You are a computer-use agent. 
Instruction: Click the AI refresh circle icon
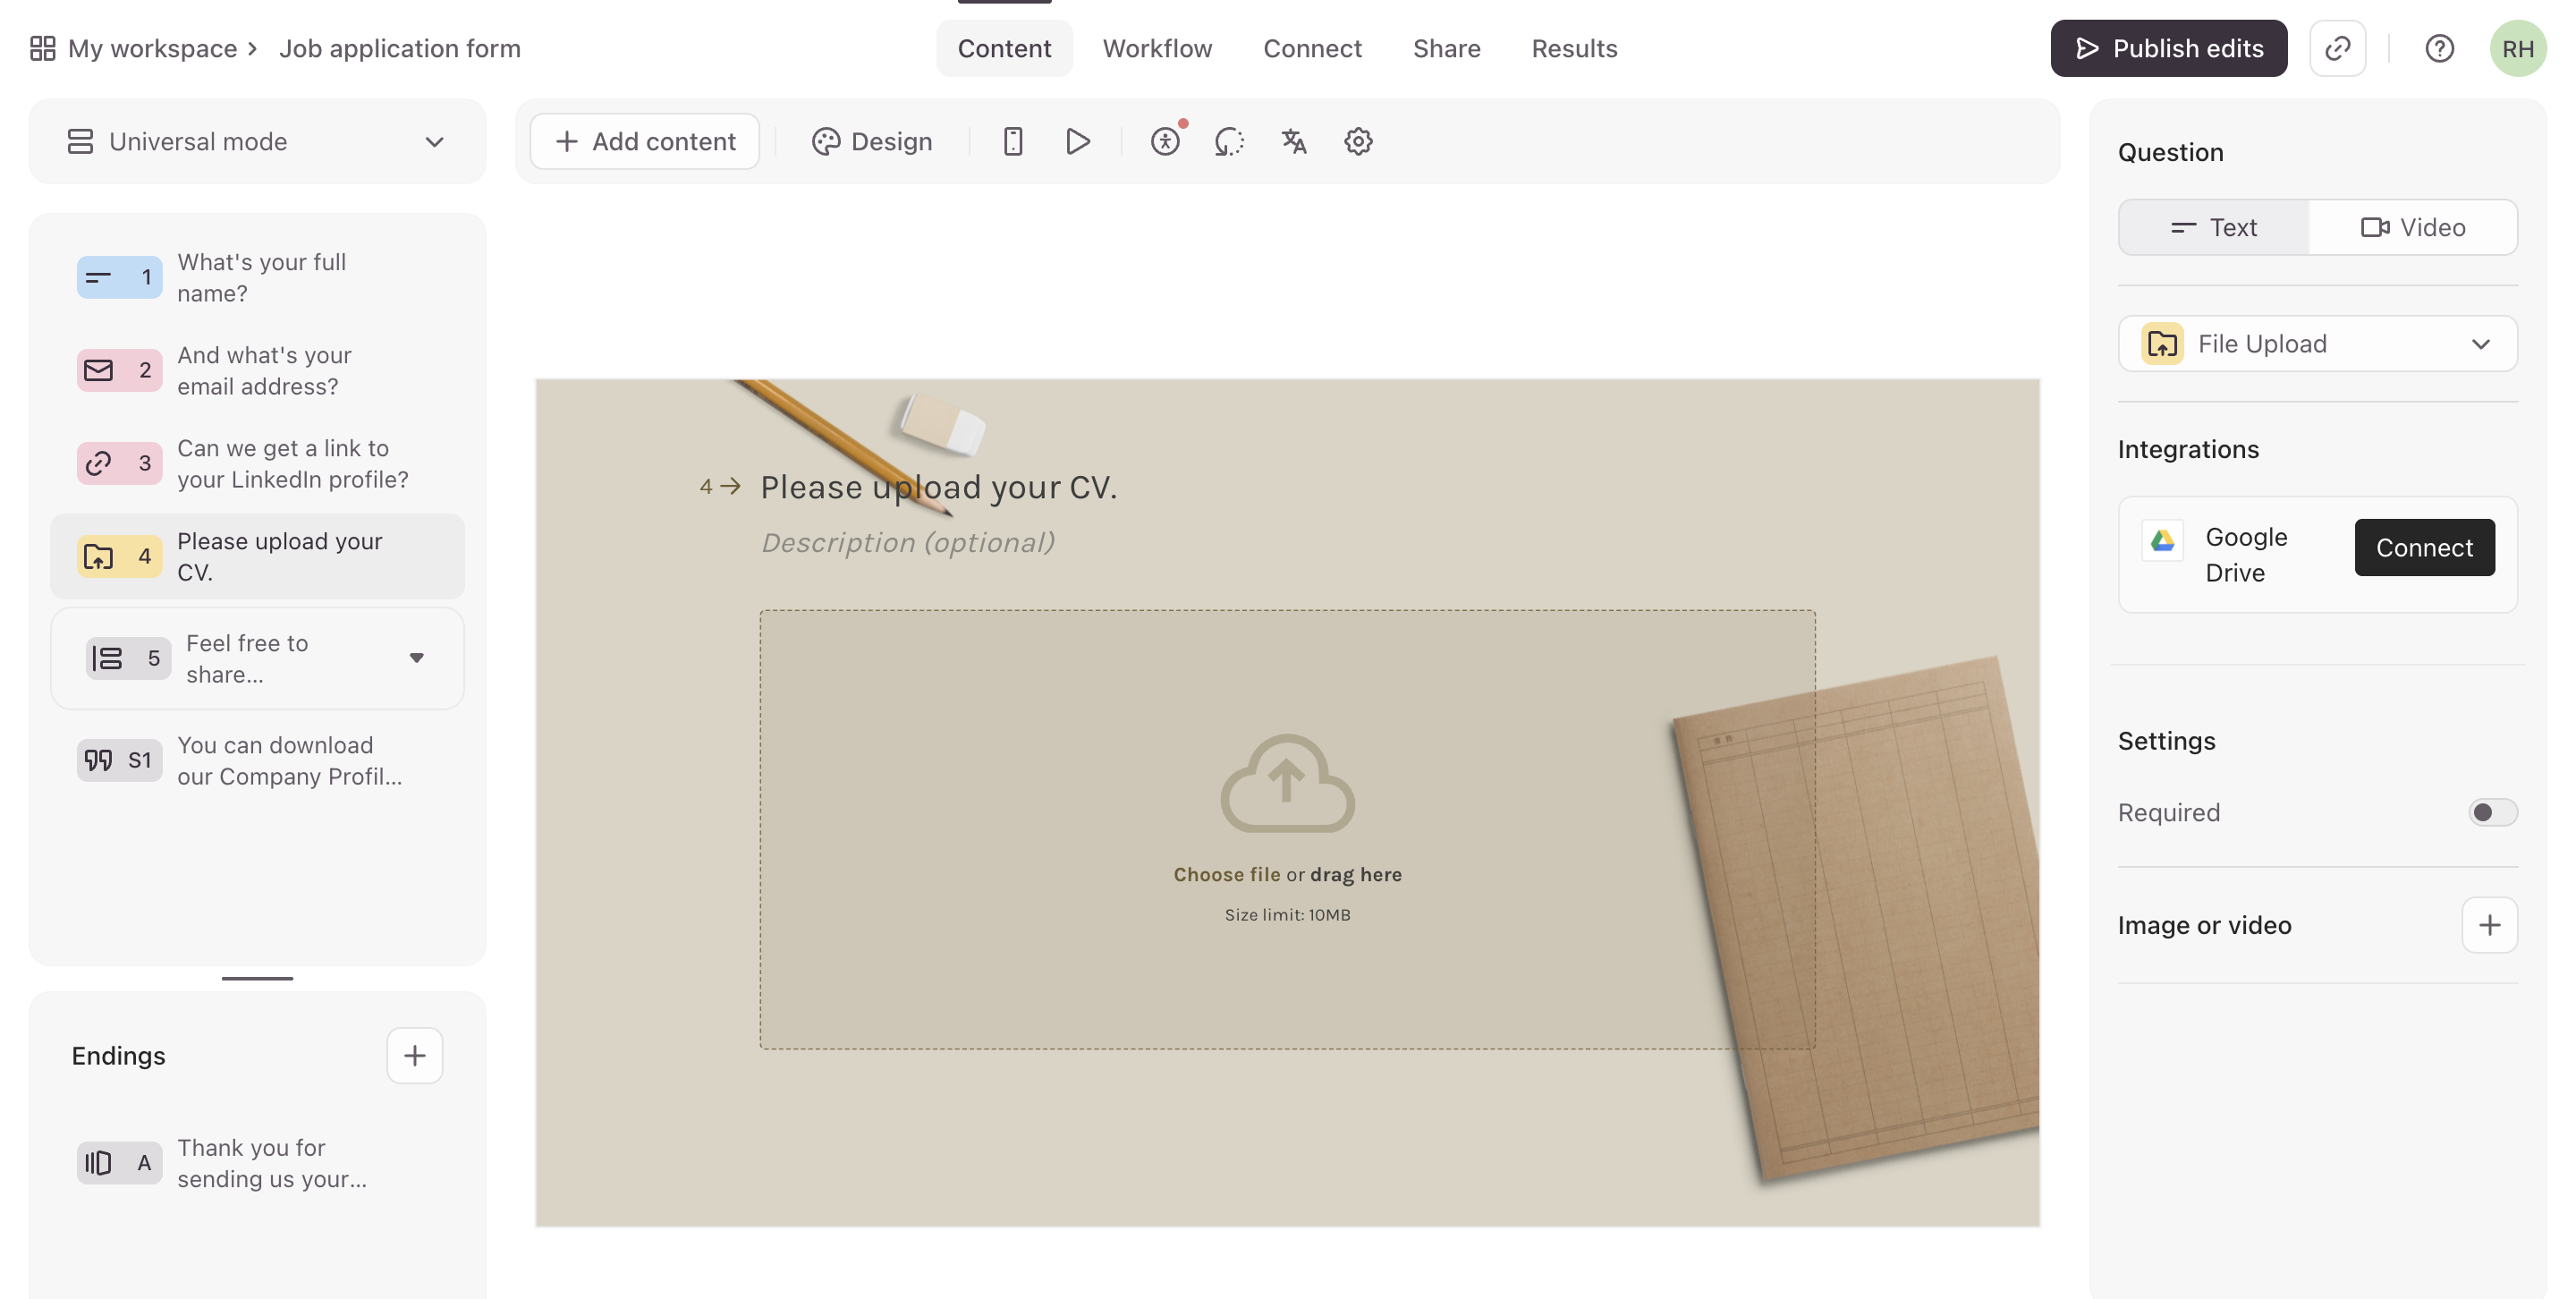click(x=1229, y=141)
